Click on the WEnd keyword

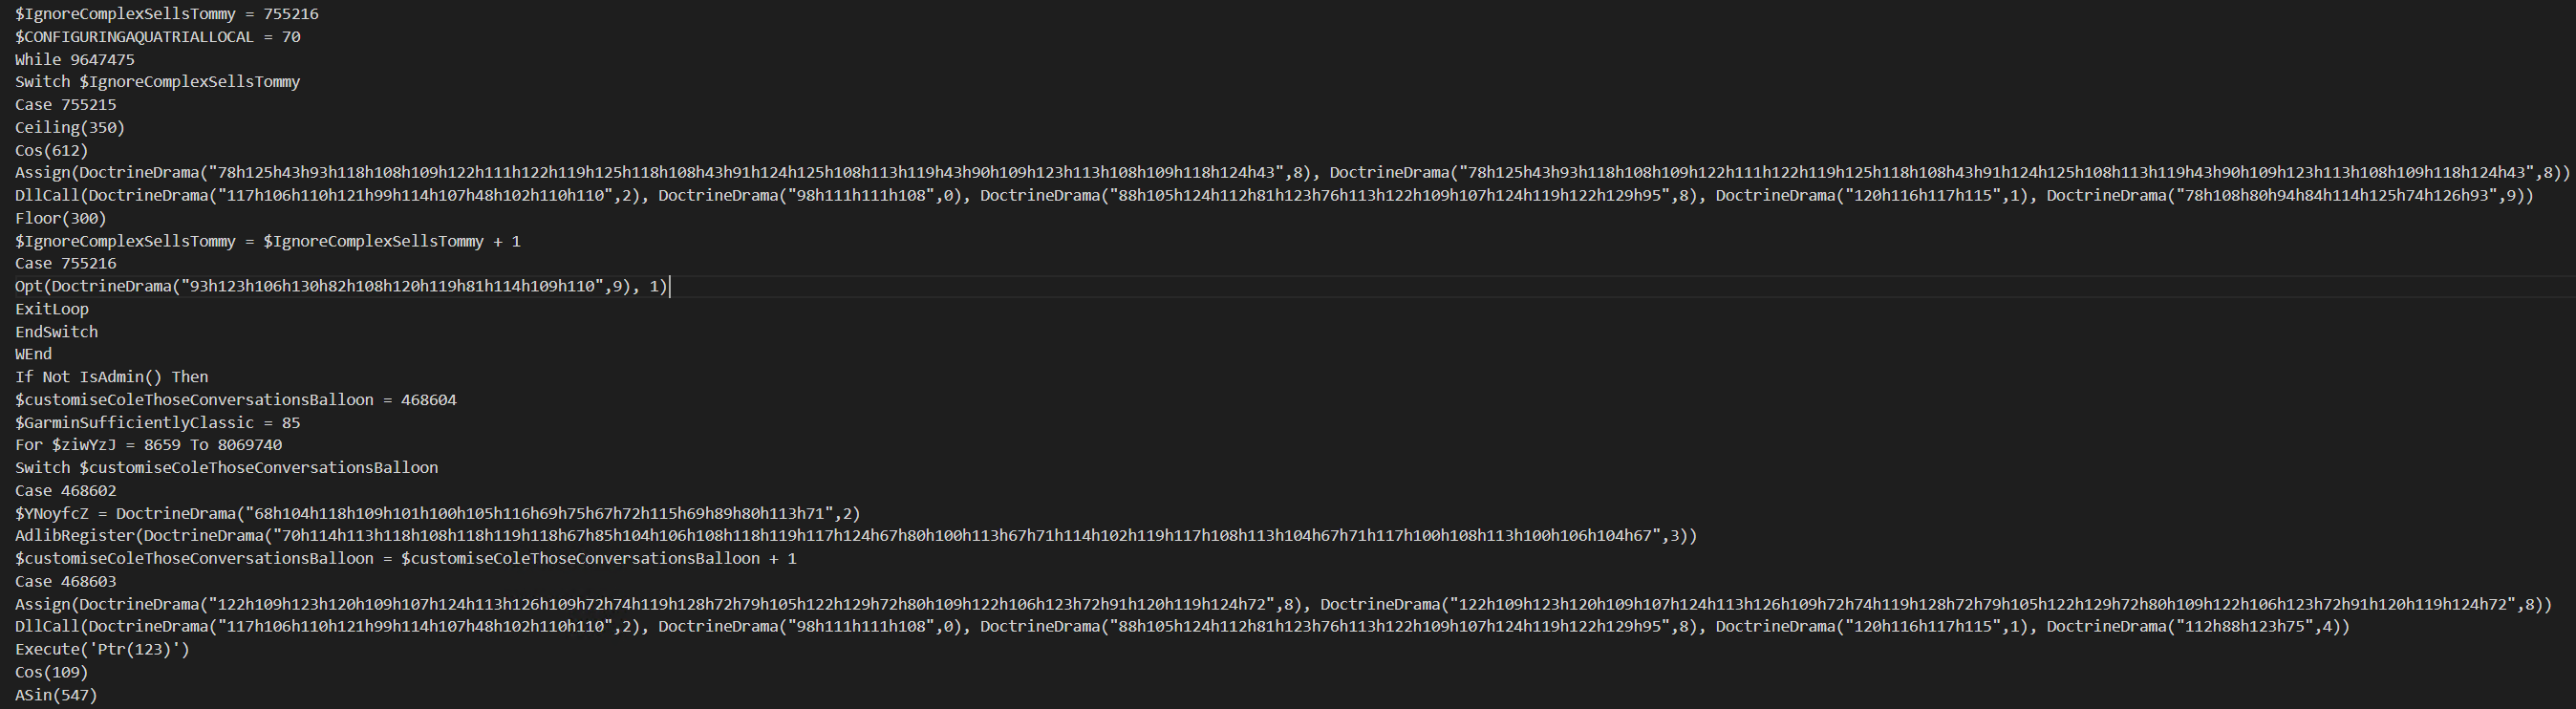coord(33,354)
